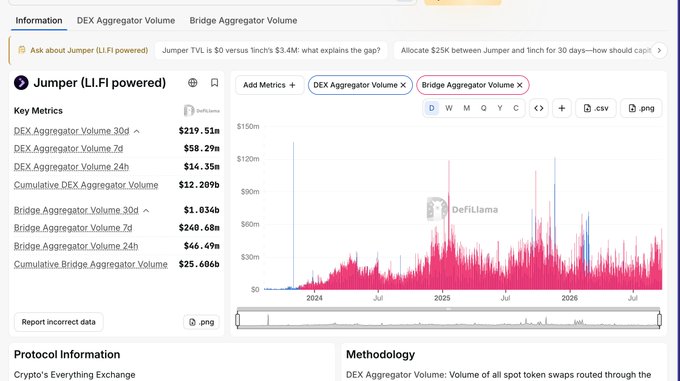Click the Ask about Jumper icon

[22, 50]
